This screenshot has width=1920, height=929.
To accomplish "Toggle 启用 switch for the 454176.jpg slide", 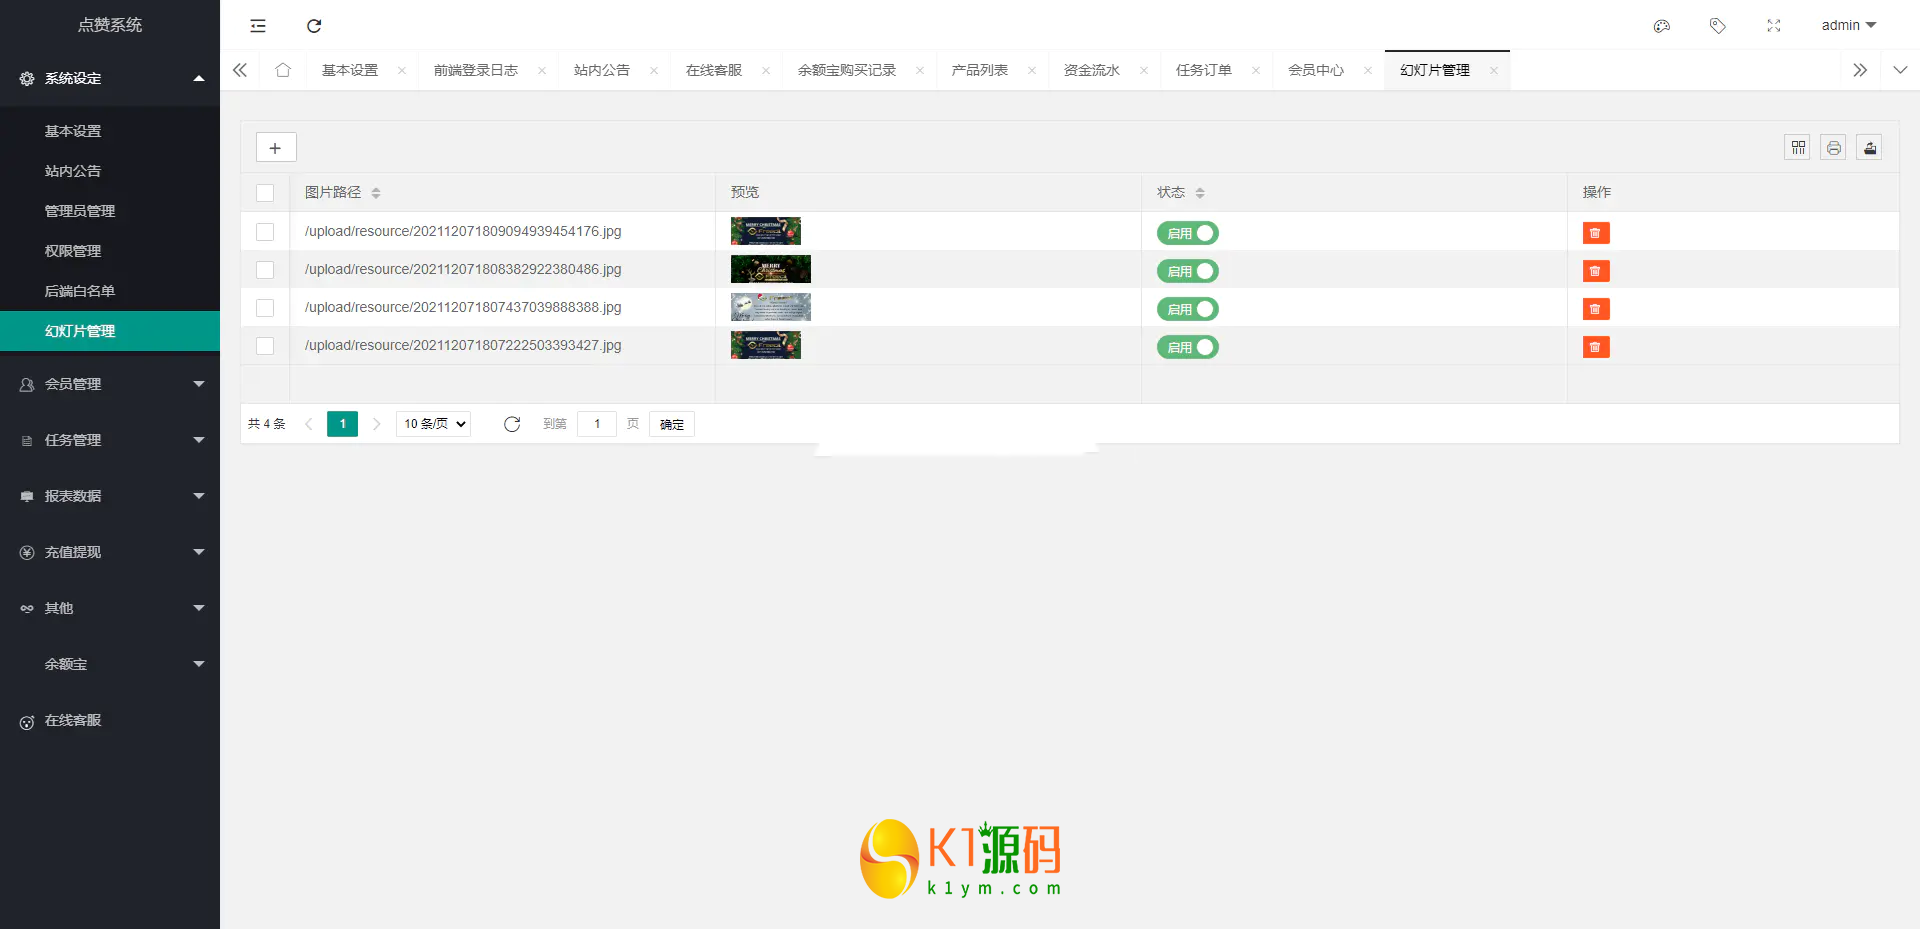I will click(1188, 233).
